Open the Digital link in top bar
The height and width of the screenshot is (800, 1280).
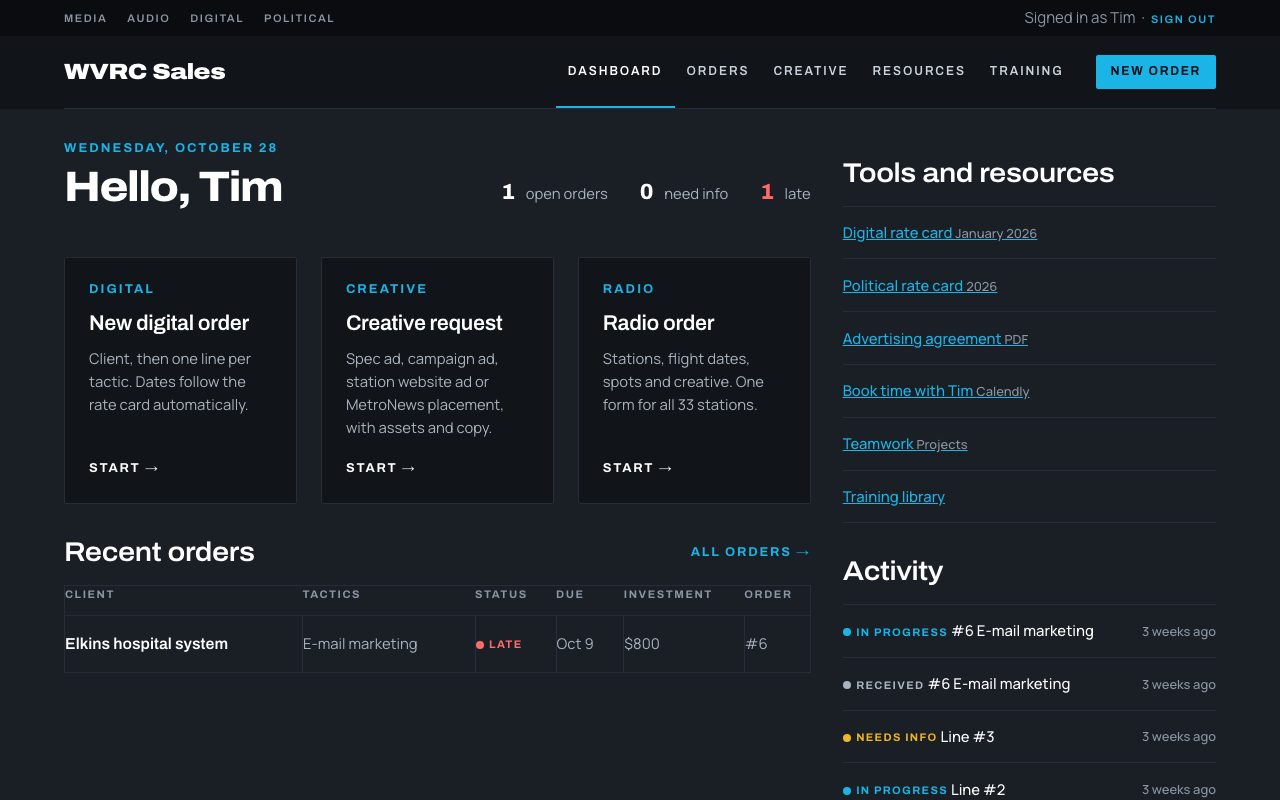(x=217, y=18)
